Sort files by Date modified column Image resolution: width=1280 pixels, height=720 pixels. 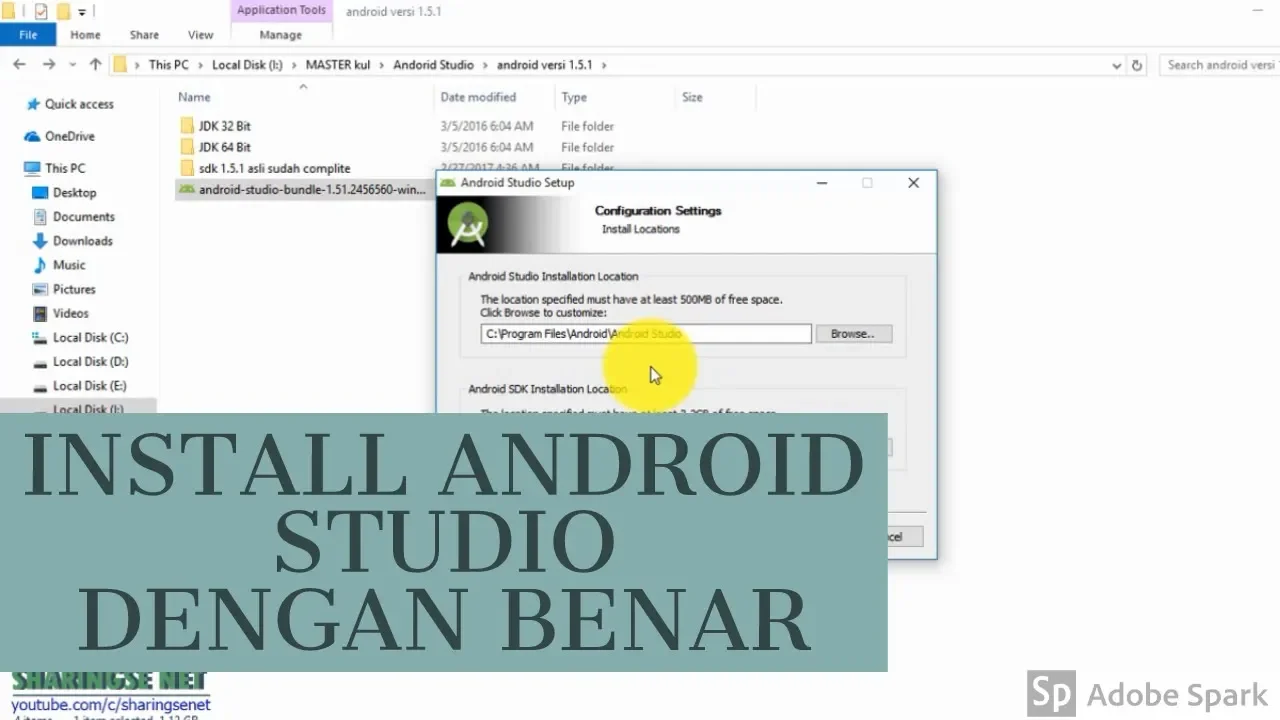[x=478, y=97]
